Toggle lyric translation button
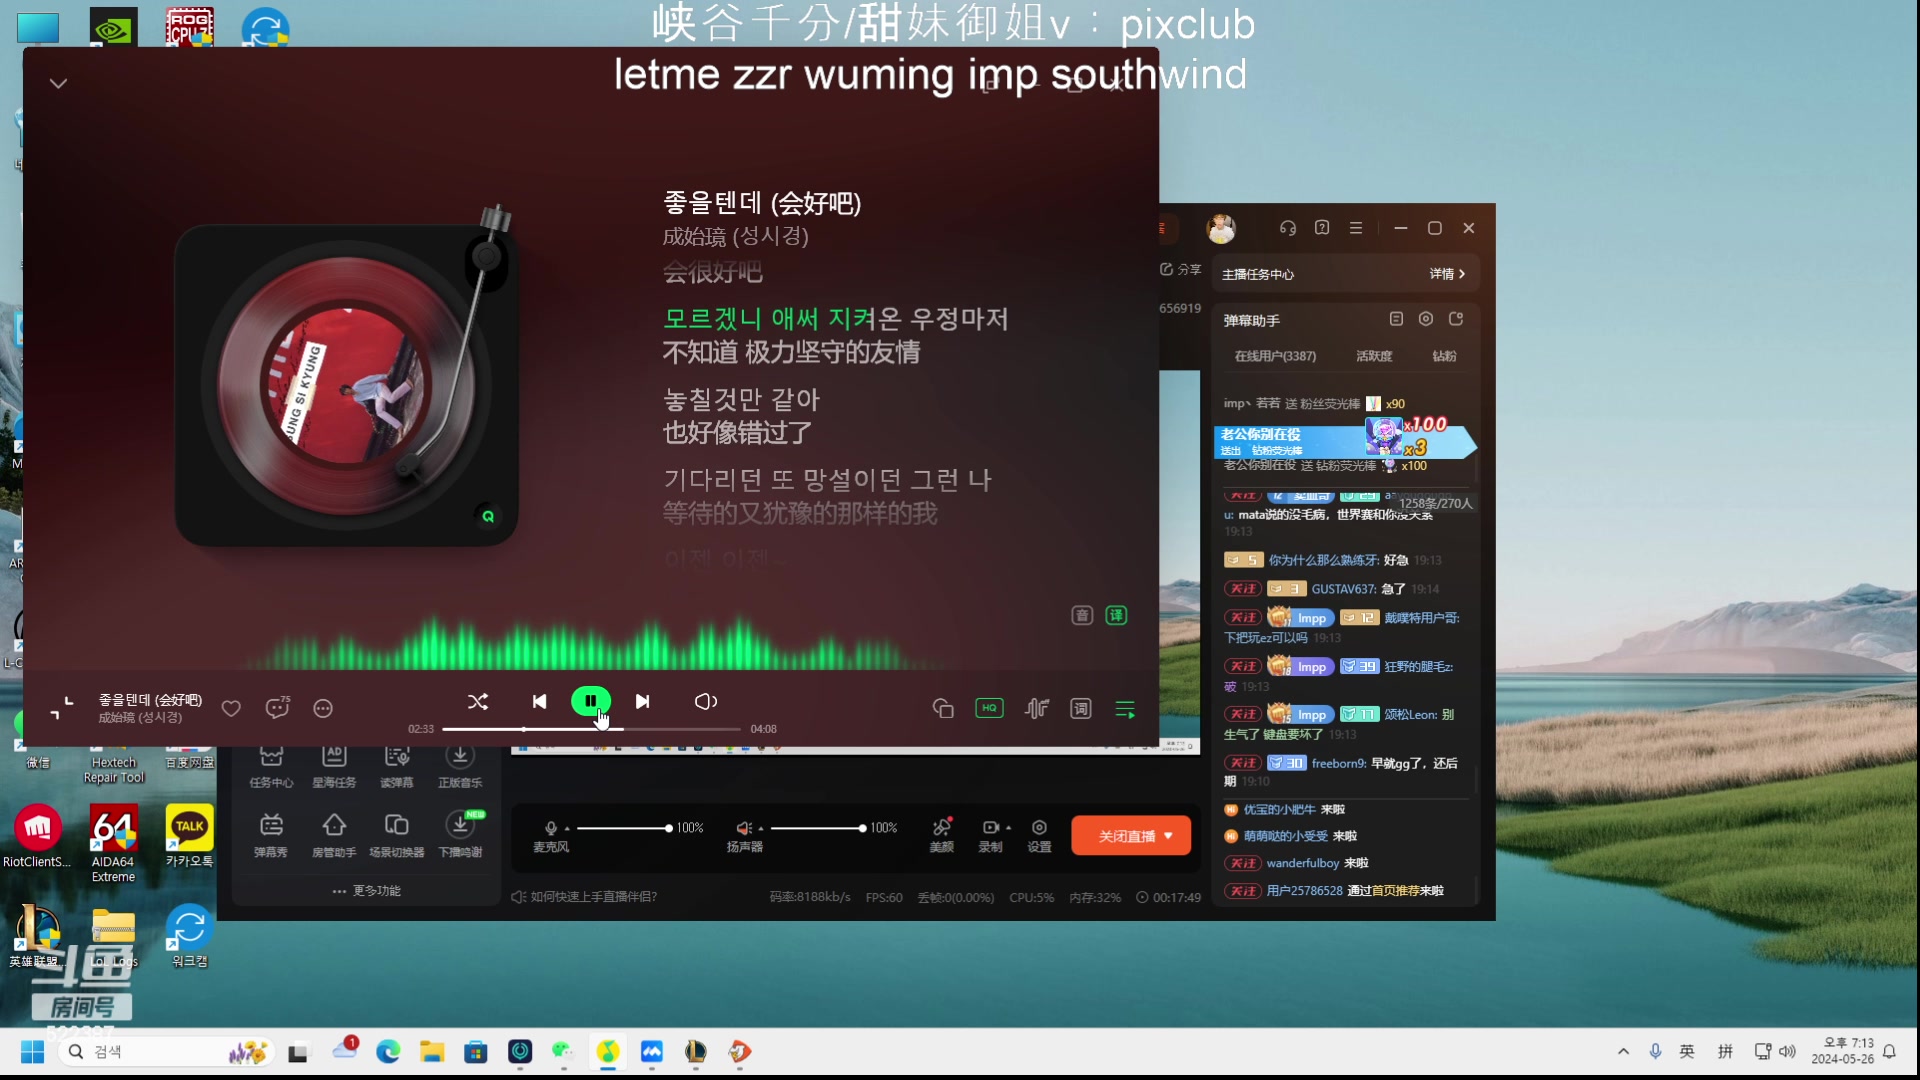The height and width of the screenshot is (1080, 1920). 1116,615
